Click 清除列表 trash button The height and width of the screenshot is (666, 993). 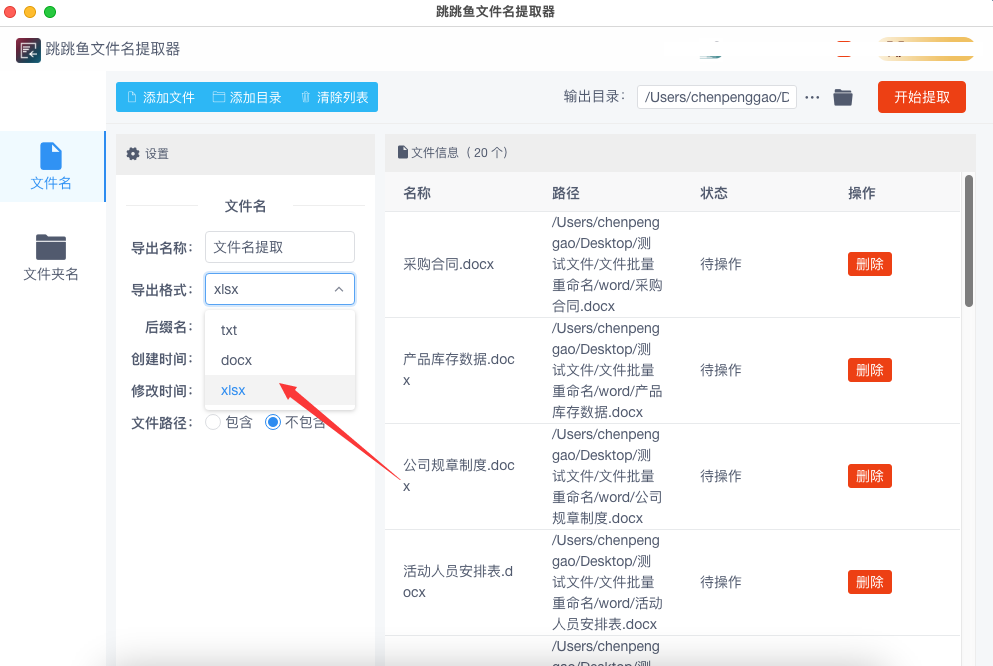point(334,97)
